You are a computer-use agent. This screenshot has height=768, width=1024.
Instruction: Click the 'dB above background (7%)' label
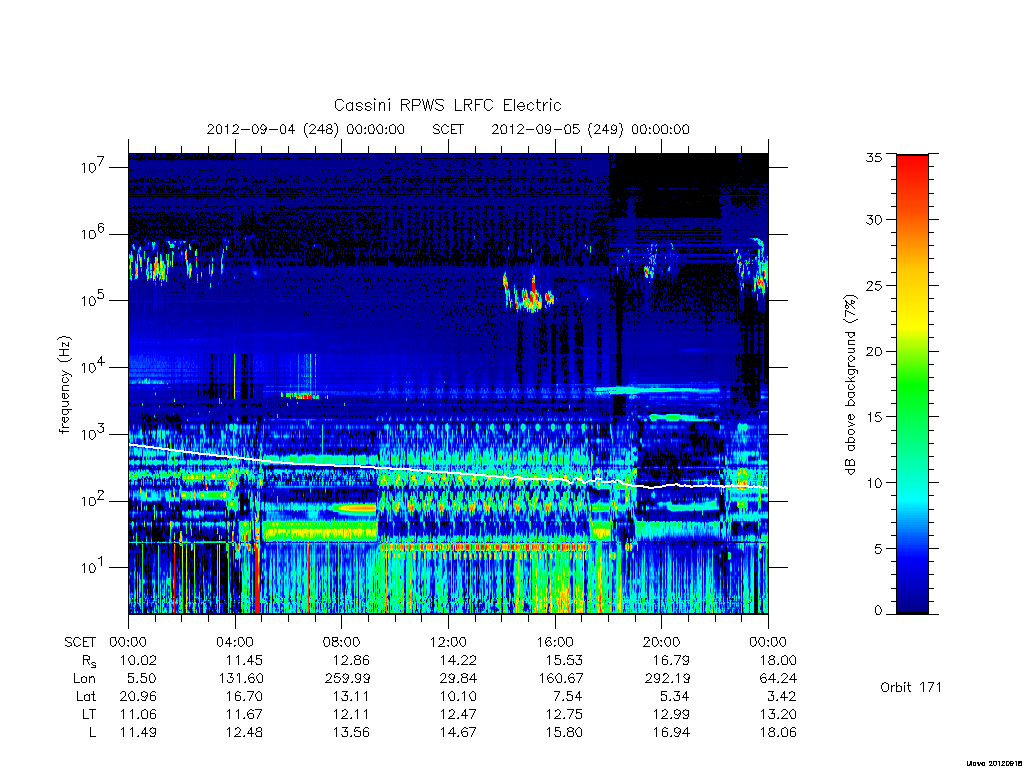(850, 385)
